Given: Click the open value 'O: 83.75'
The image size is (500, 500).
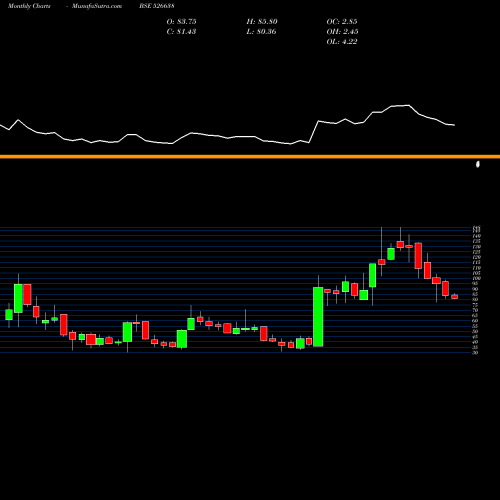Looking at the screenshot, I should (x=181, y=22).
